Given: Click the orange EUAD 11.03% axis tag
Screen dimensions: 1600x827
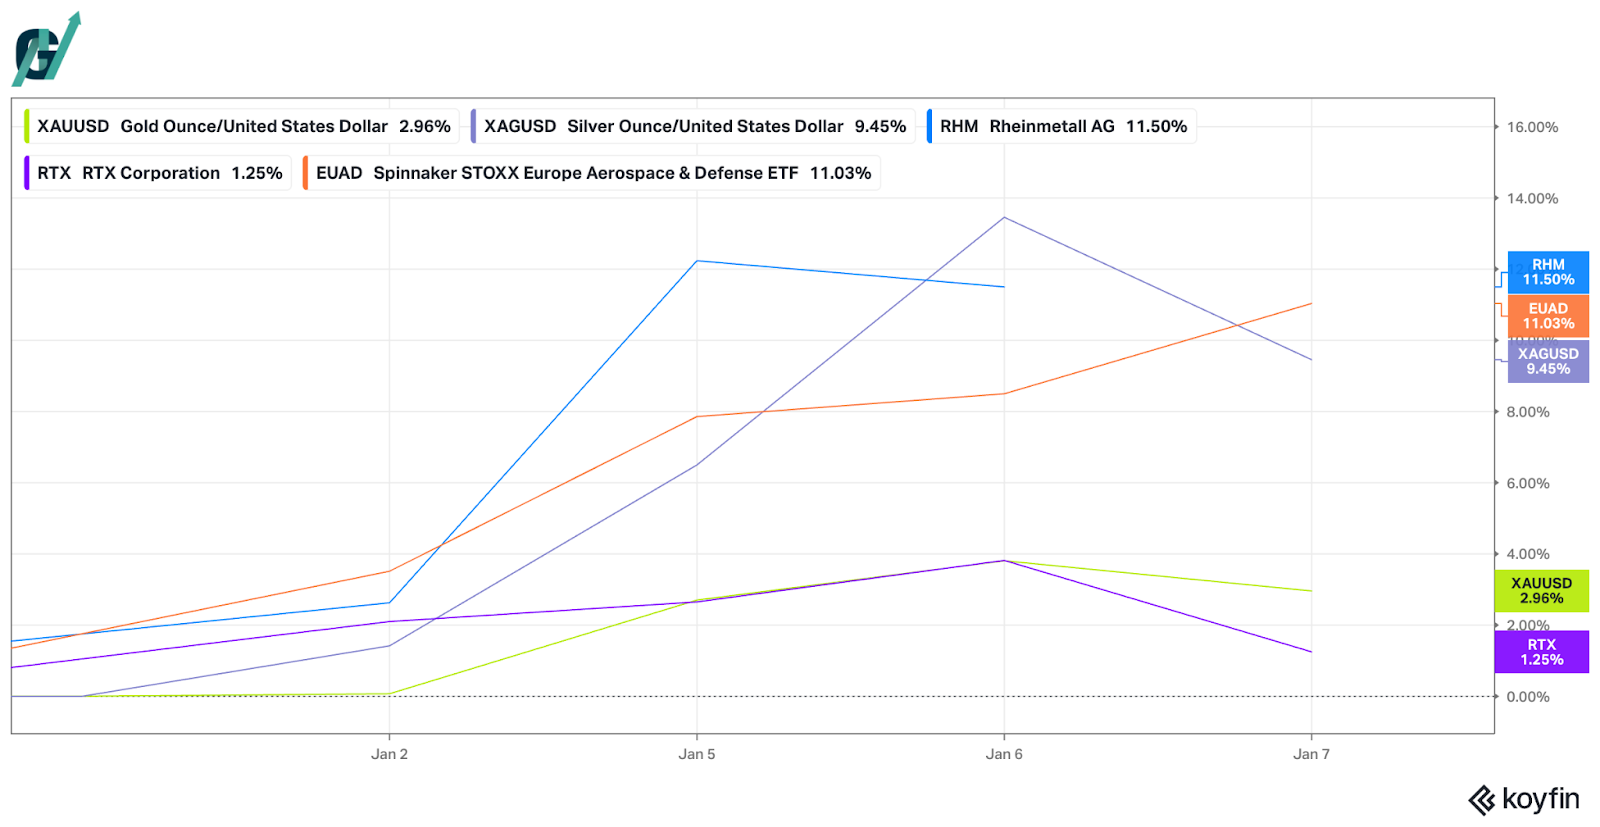Looking at the screenshot, I should click(1548, 316).
